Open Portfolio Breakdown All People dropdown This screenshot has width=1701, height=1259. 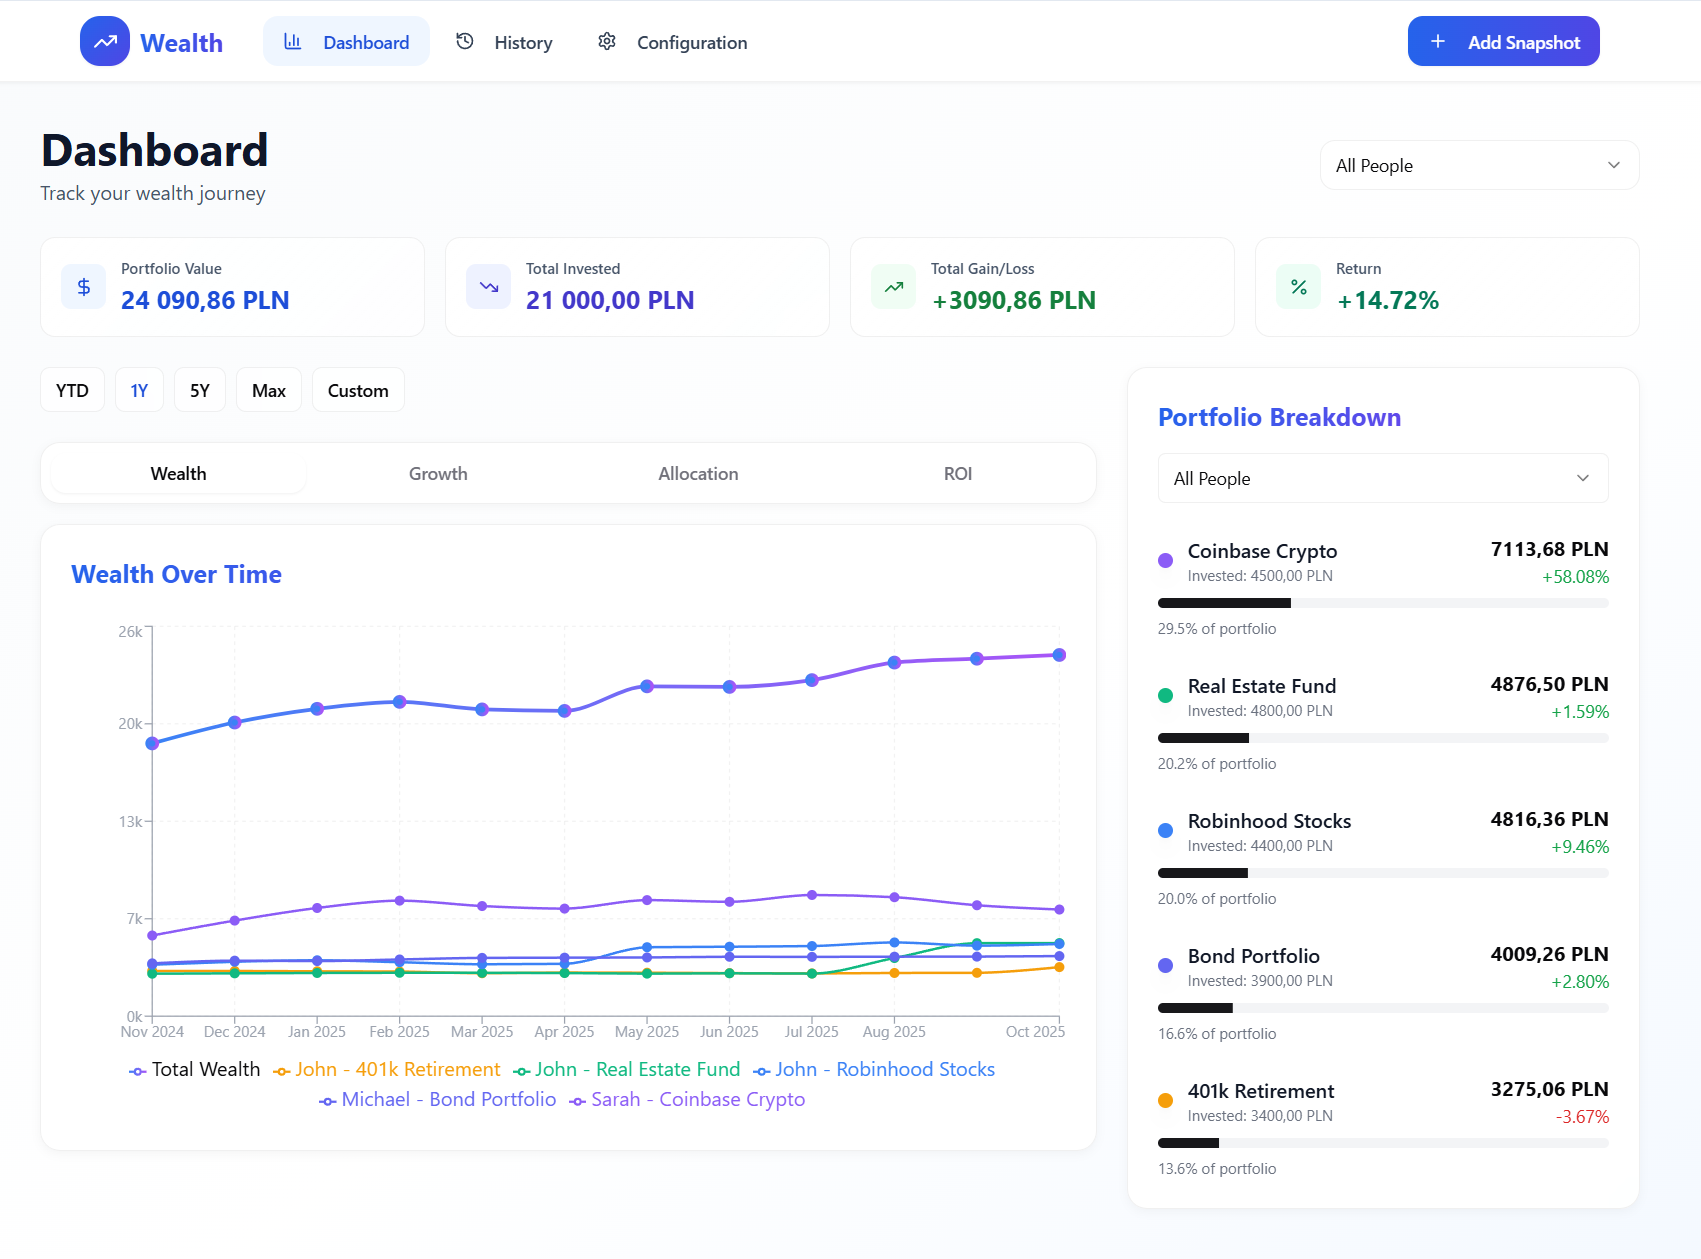(1383, 478)
